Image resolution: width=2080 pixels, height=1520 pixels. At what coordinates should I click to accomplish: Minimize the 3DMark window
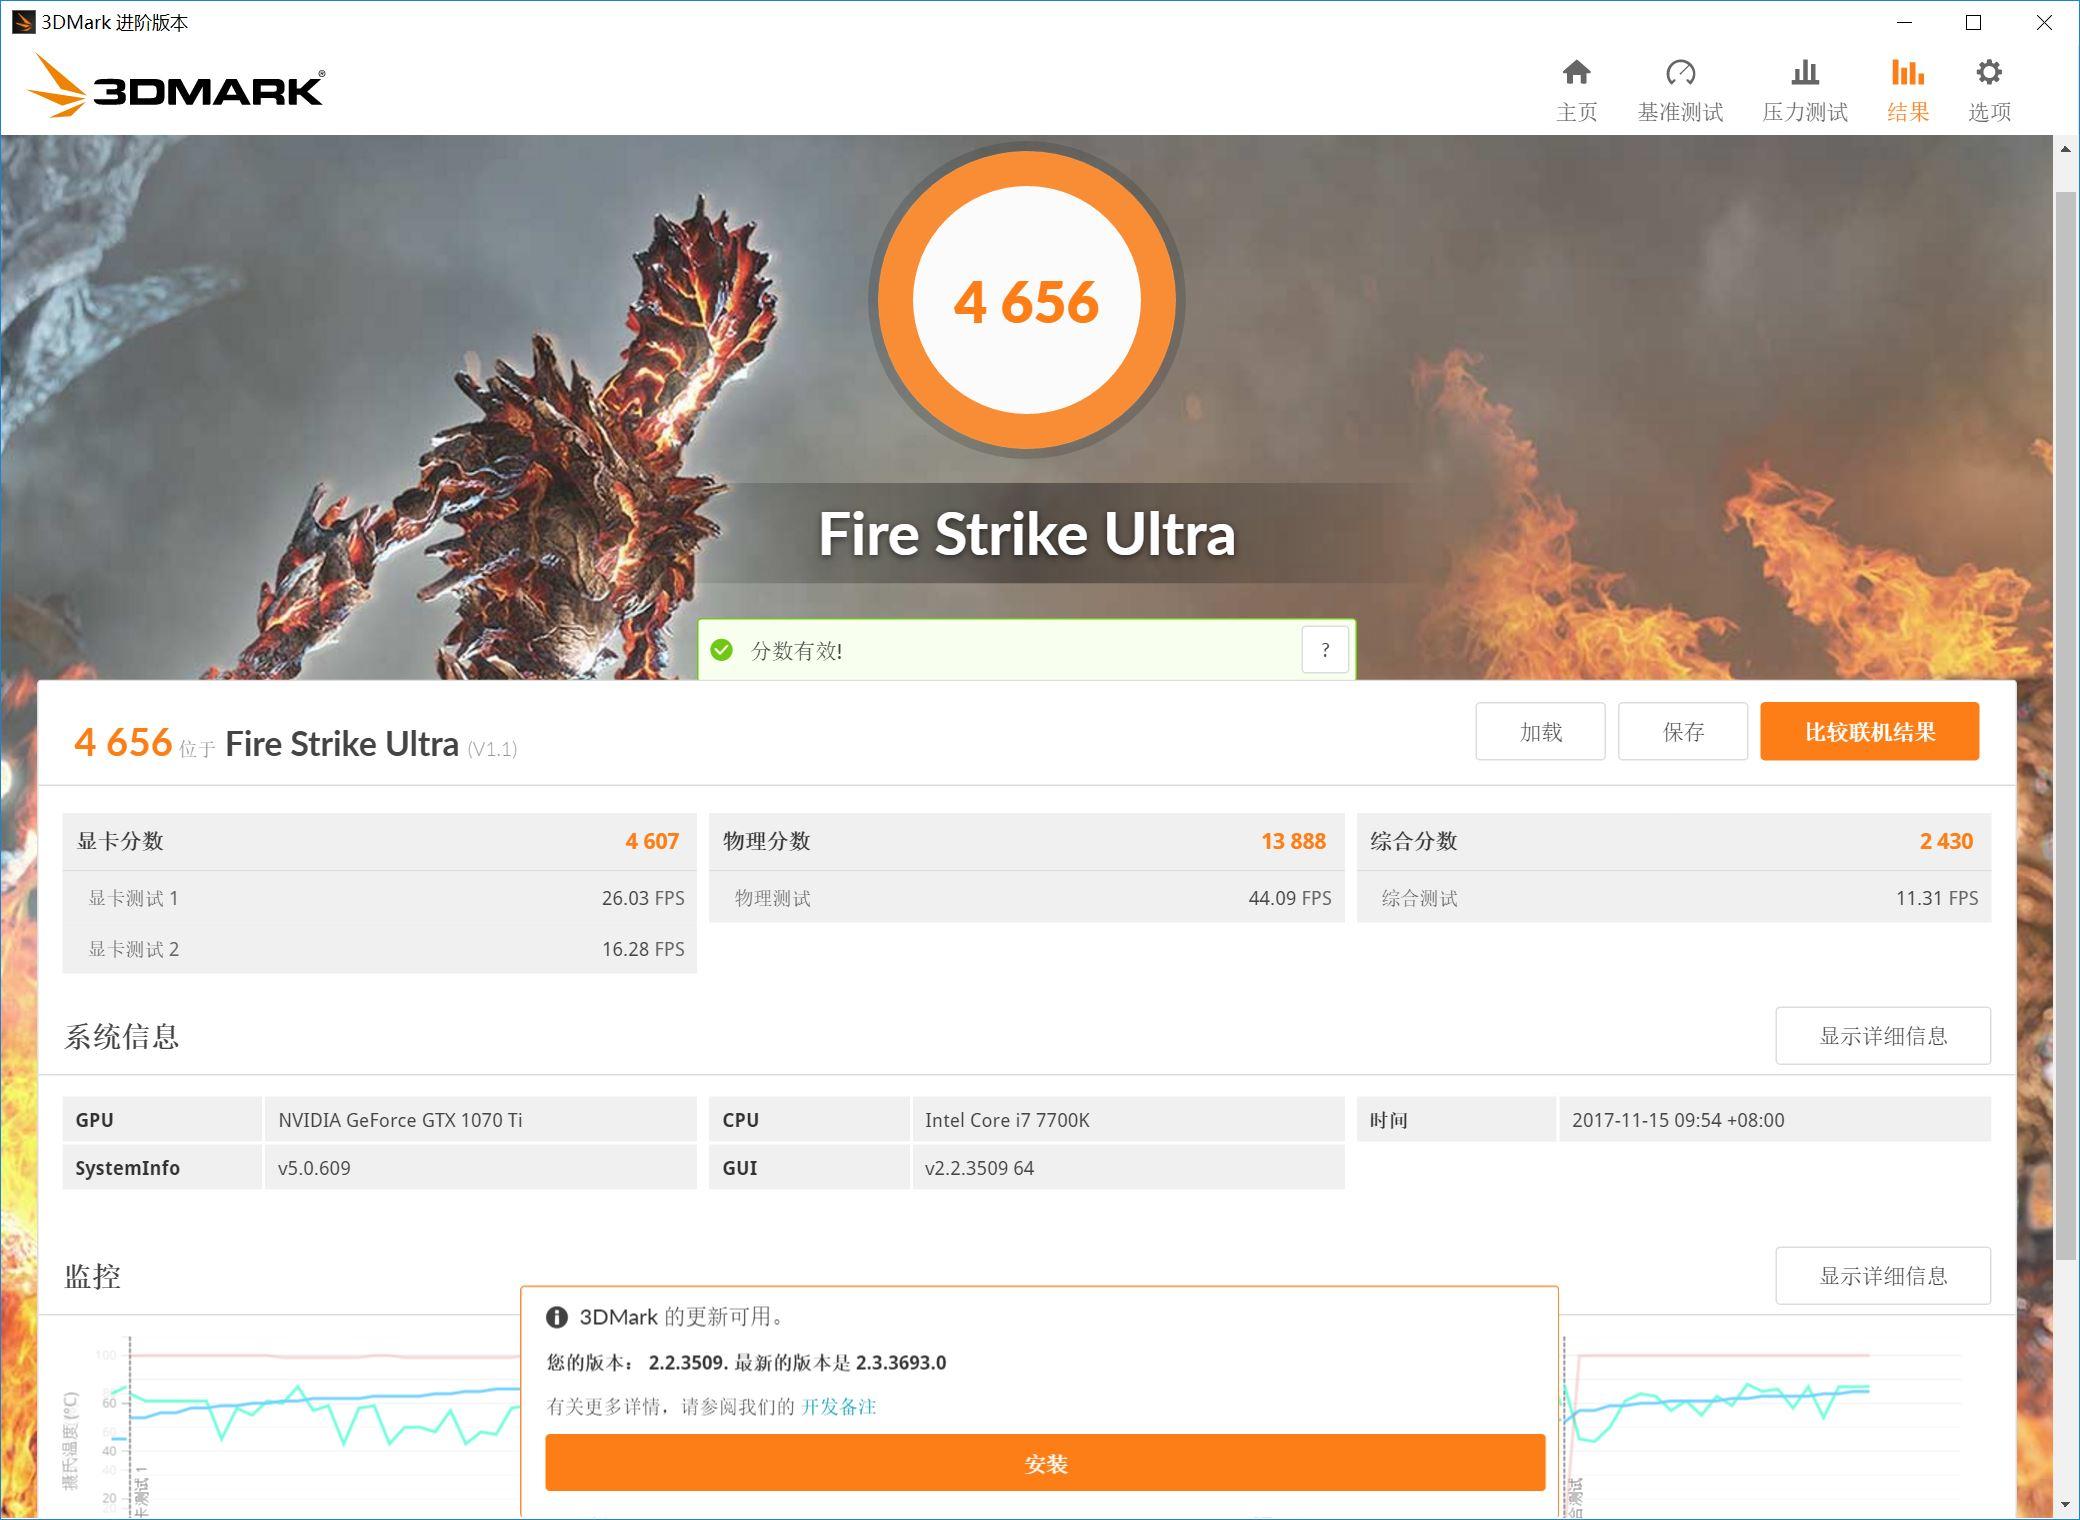pos(1904,22)
